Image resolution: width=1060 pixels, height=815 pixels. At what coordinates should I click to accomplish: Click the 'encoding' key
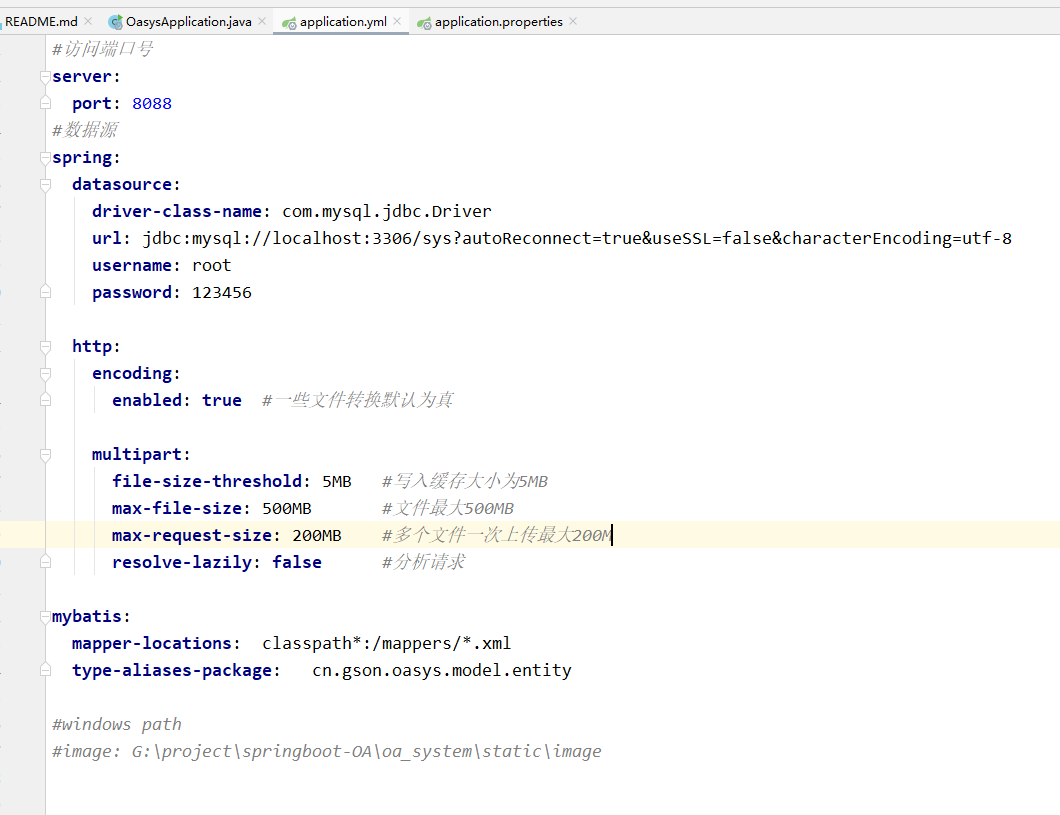click(132, 374)
